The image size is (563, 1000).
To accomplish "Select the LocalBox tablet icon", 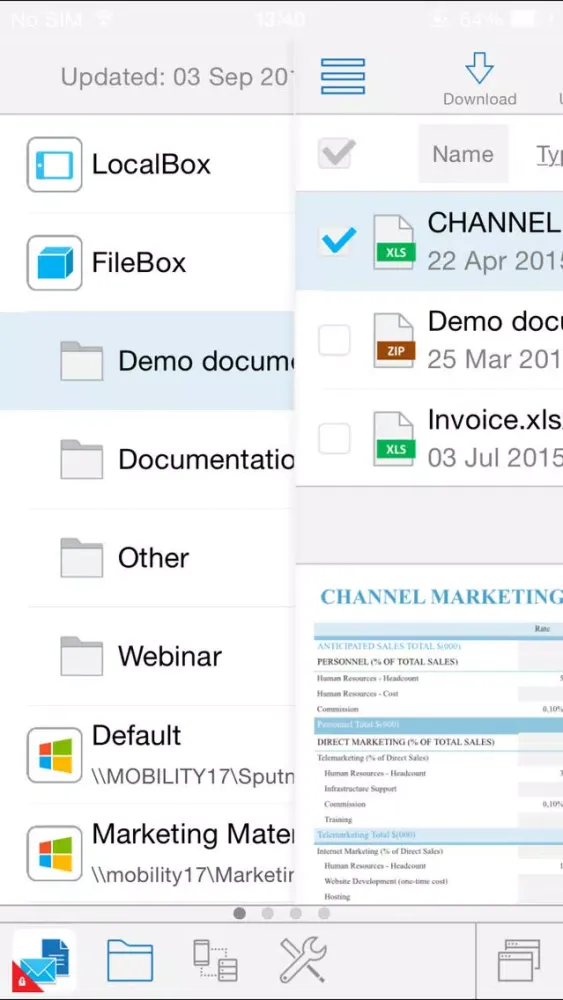I will point(54,165).
